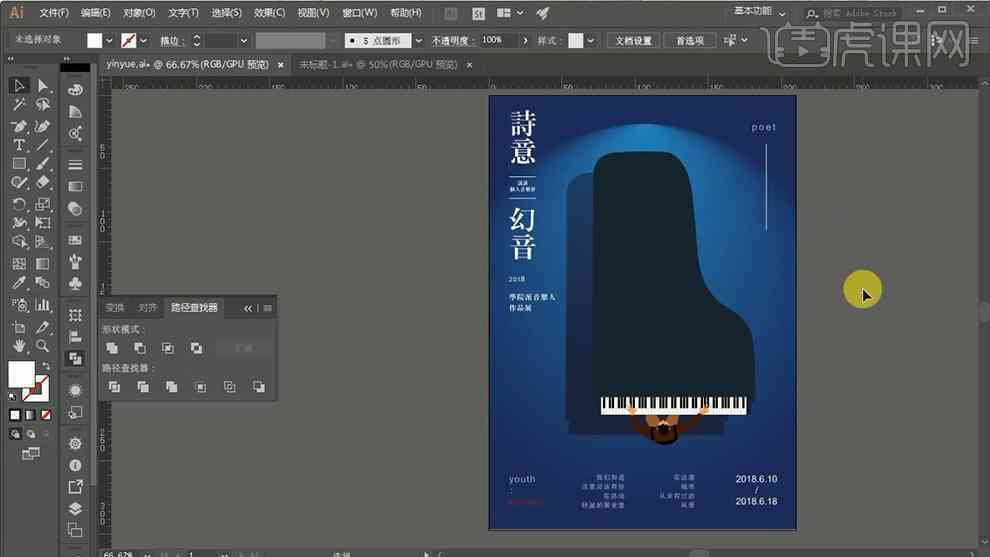Click the Minus Front shape mode icon
This screenshot has width=990, height=557.
pos(140,348)
